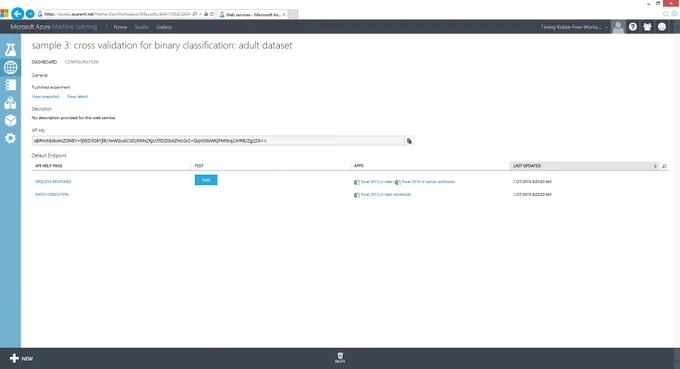Open the Web Services globe icon in sidebar

coord(10,67)
